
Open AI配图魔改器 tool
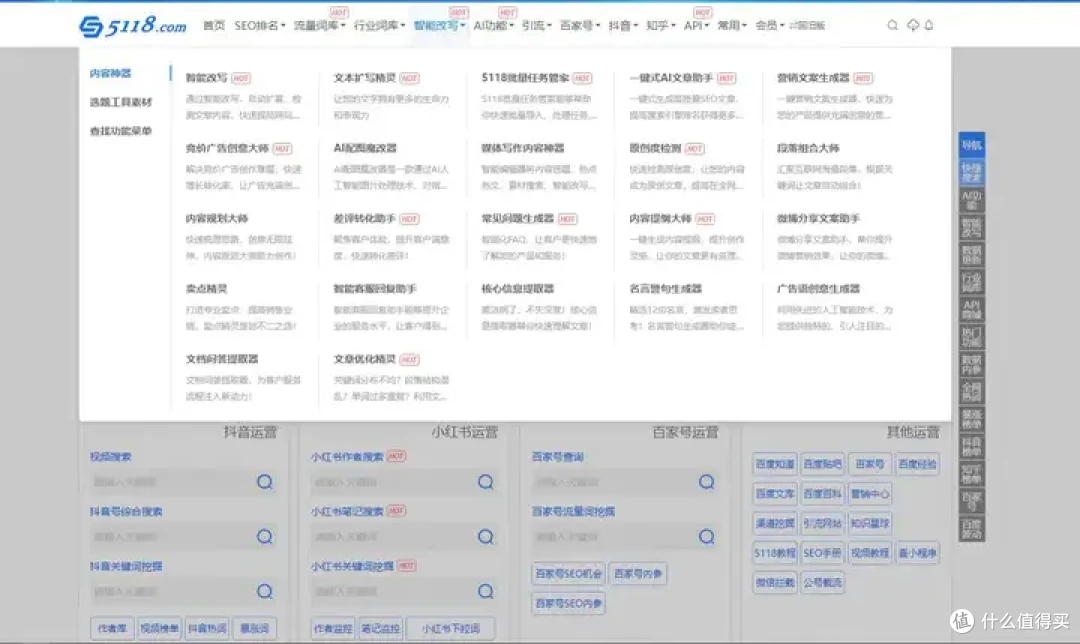tap(365, 148)
